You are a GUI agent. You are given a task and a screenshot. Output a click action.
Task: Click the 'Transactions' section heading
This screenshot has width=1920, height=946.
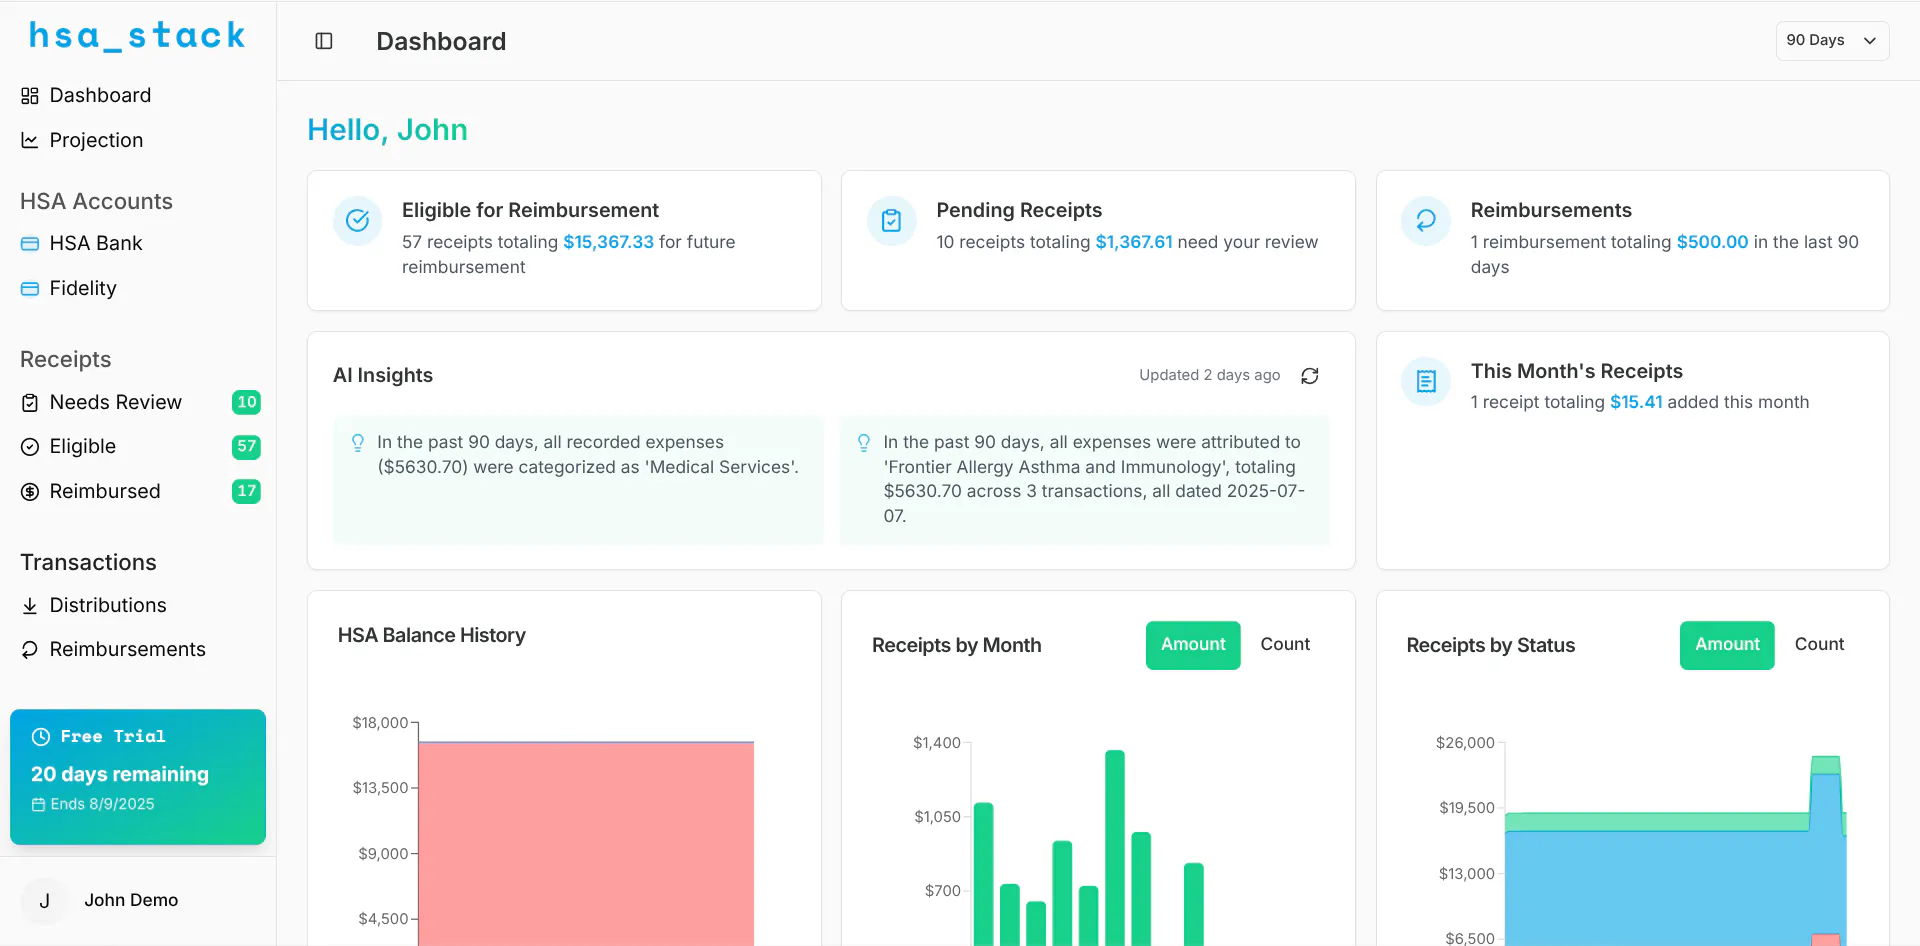tap(88, 563)
